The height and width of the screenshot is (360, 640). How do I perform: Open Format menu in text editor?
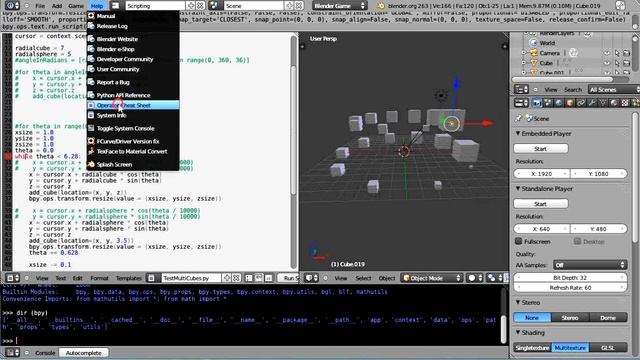point(99,278)
